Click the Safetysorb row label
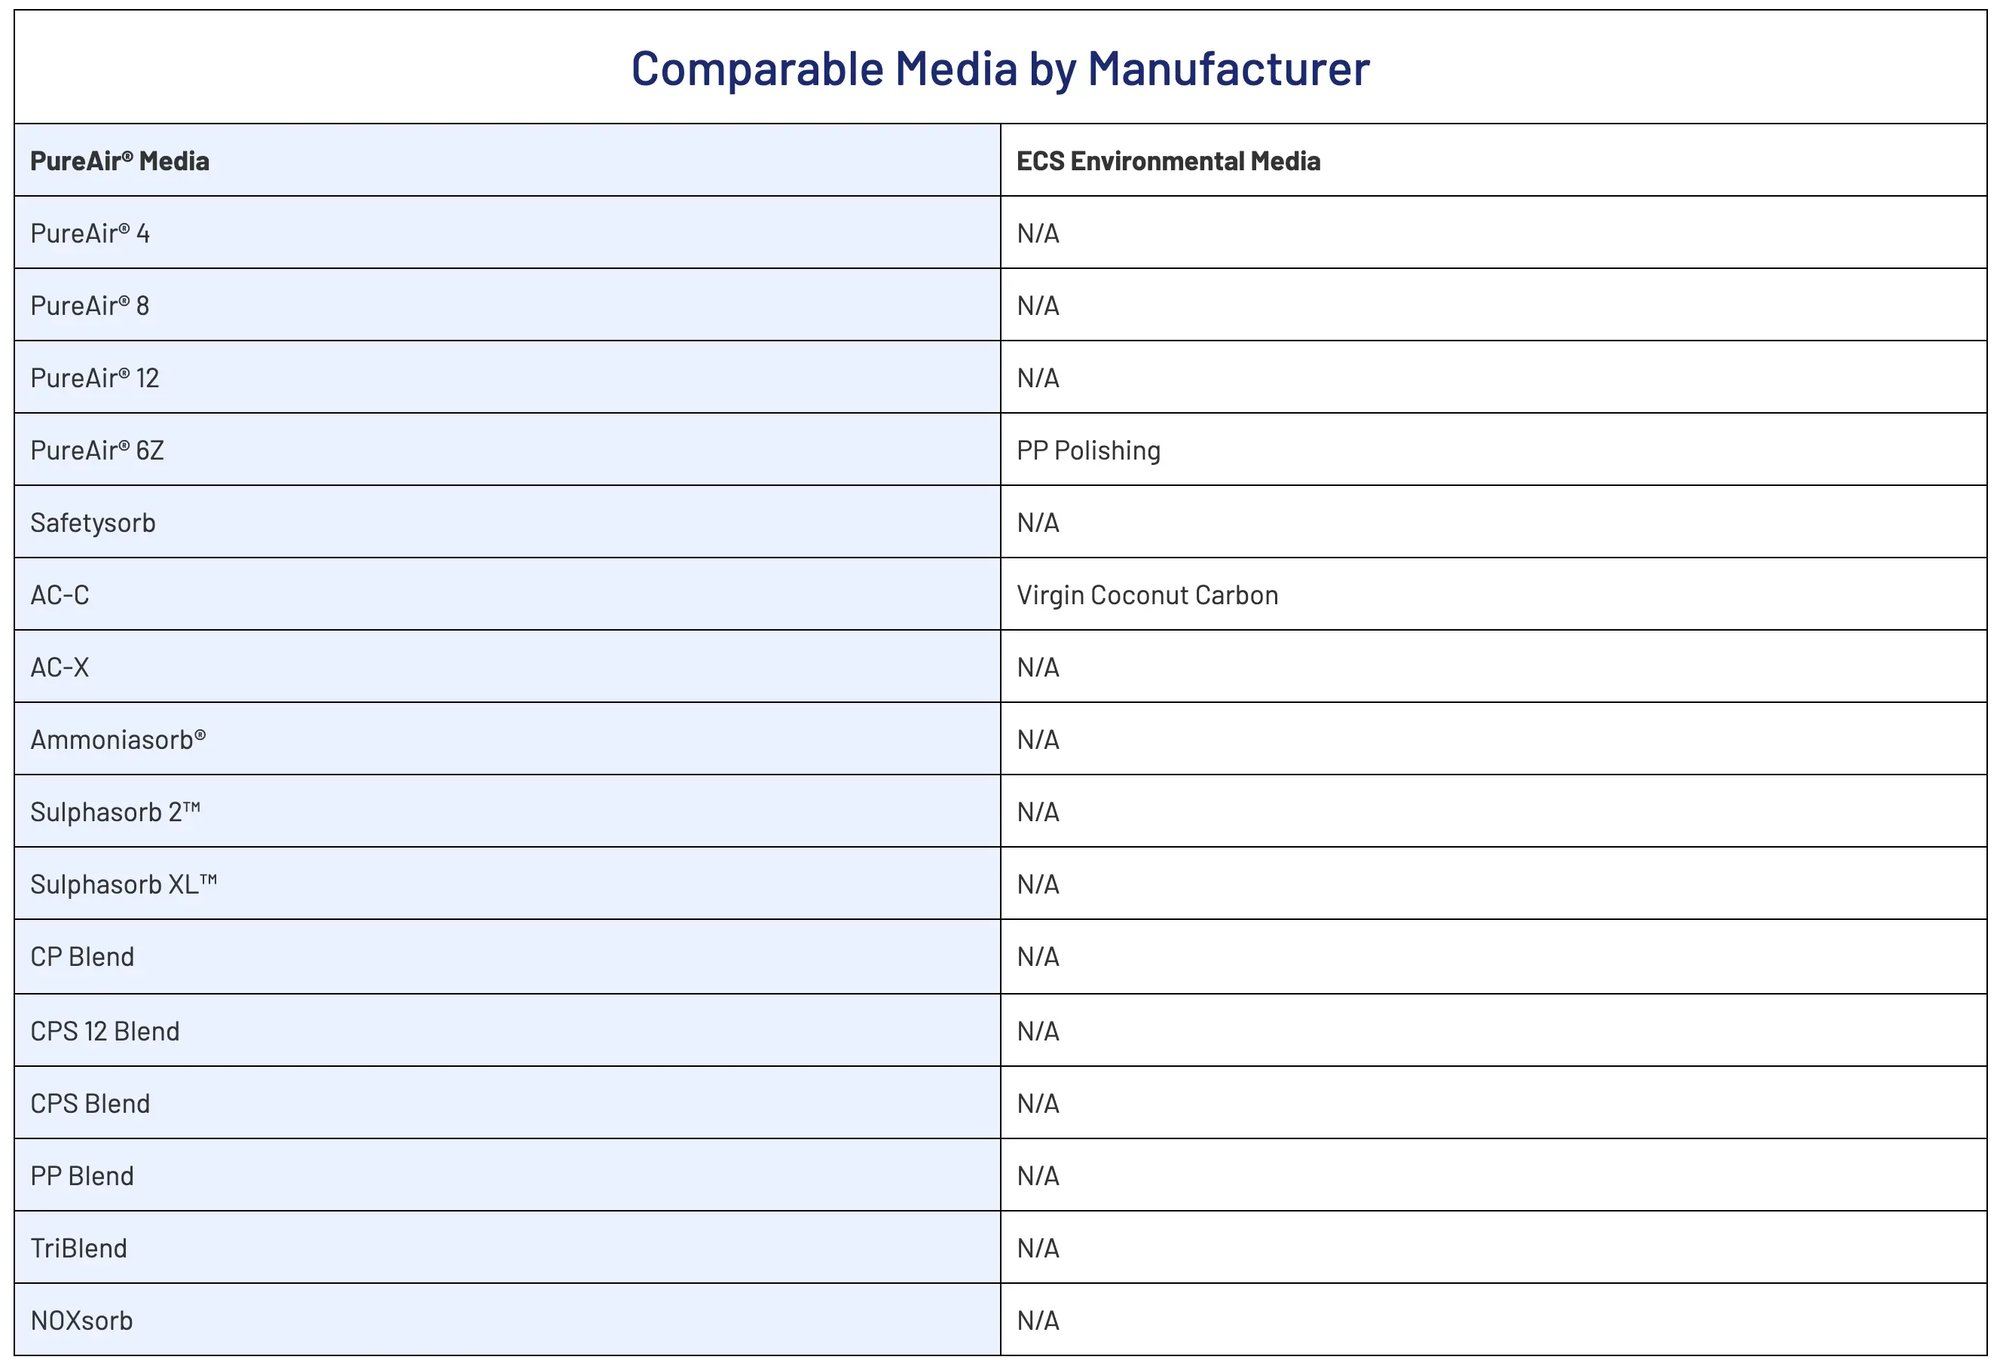Screen dimensions: 2000x1372 [93, 523]
